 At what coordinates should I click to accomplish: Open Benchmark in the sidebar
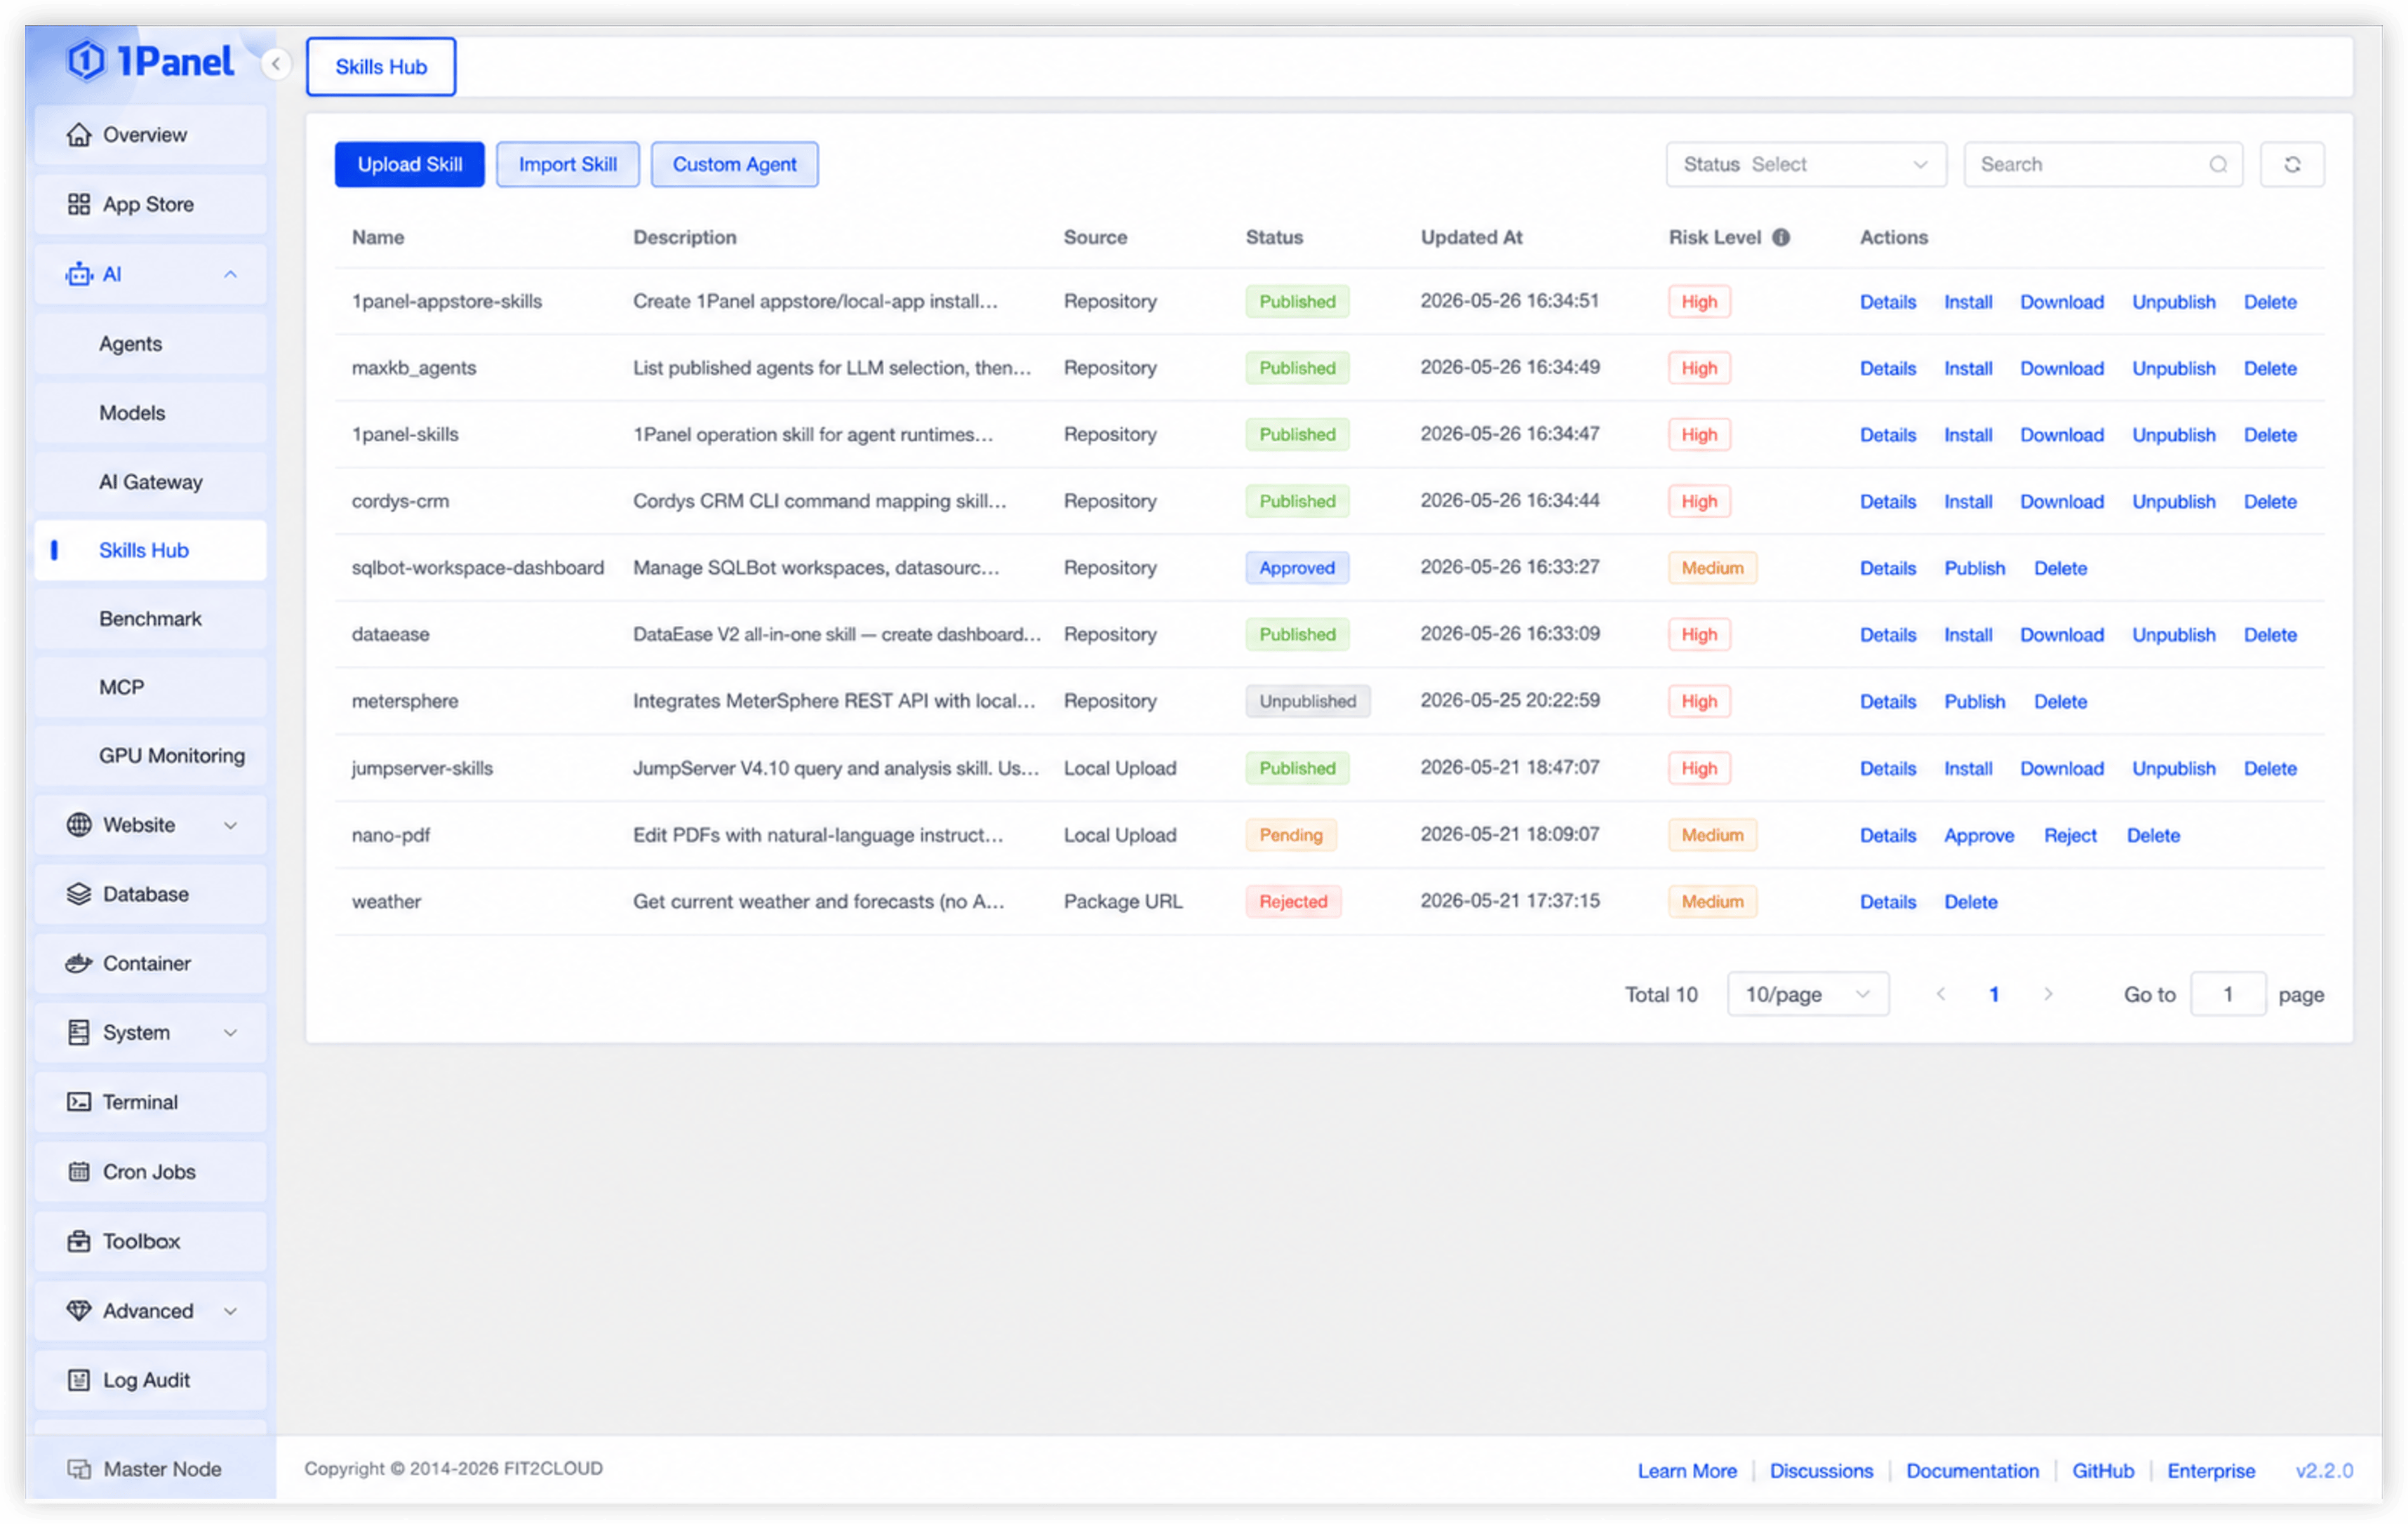point(151,619)
